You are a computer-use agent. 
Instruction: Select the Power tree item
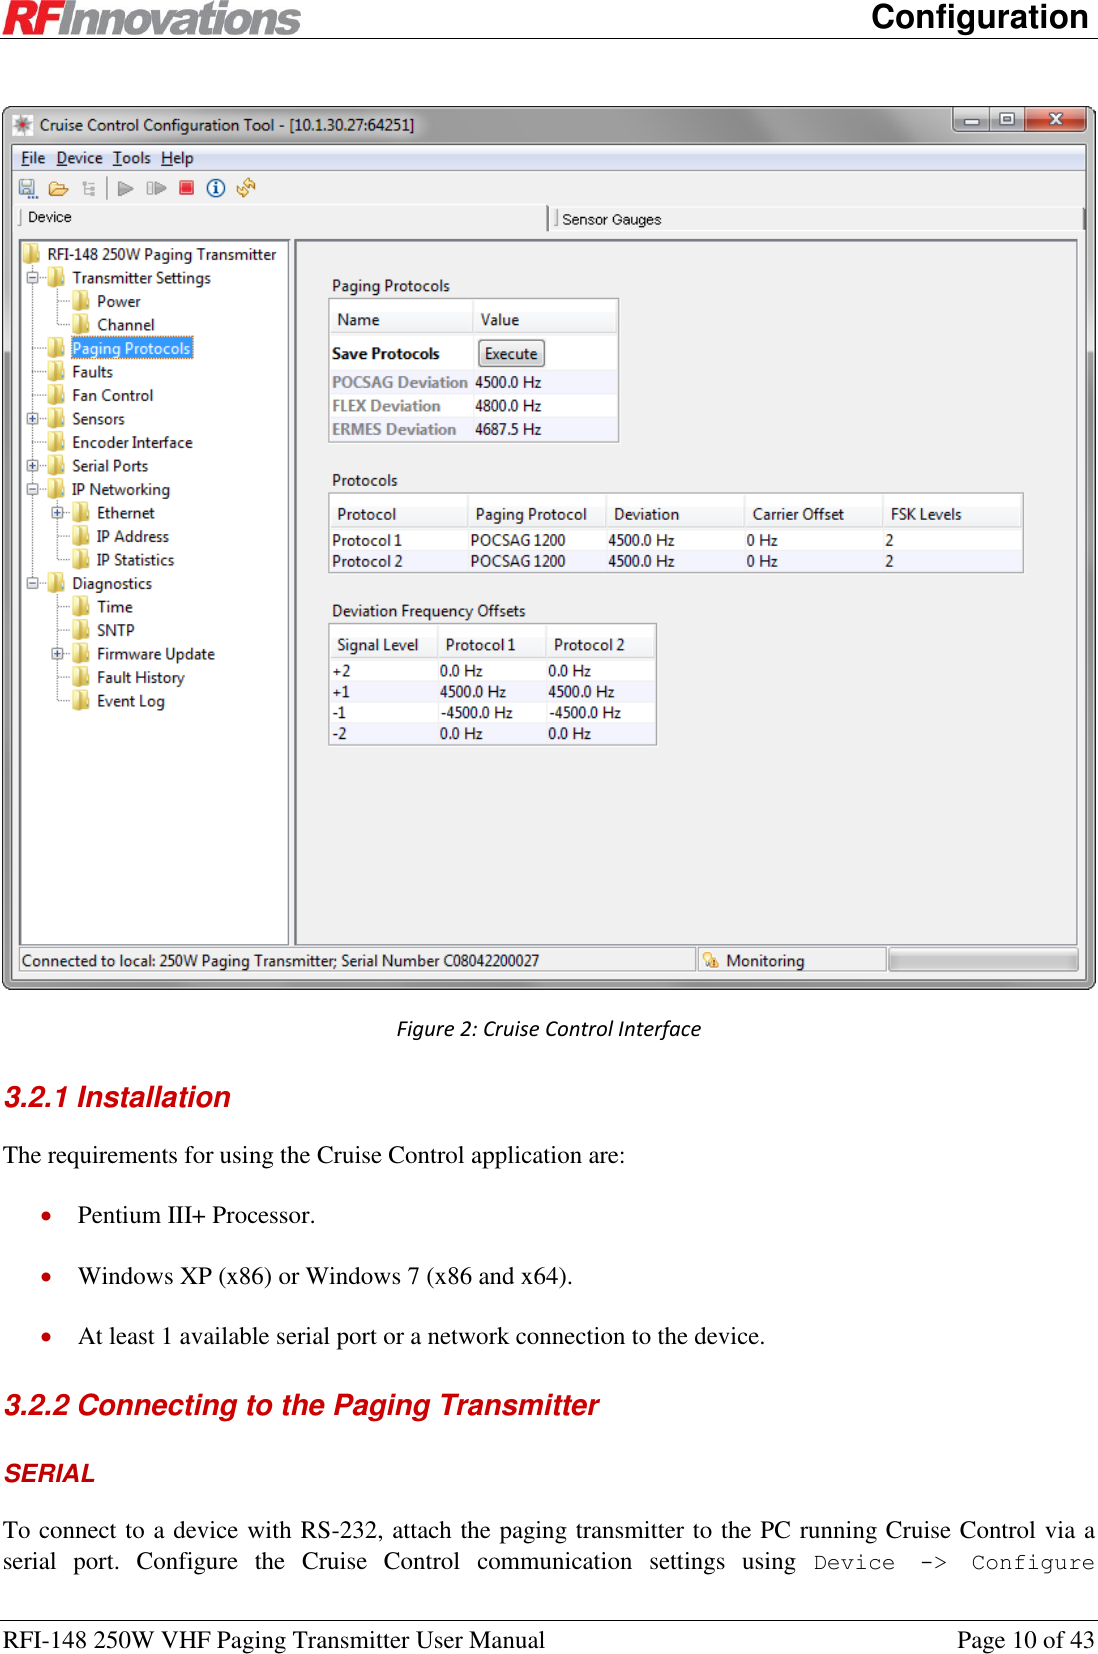pyautogui.click(x=118, y=301)
